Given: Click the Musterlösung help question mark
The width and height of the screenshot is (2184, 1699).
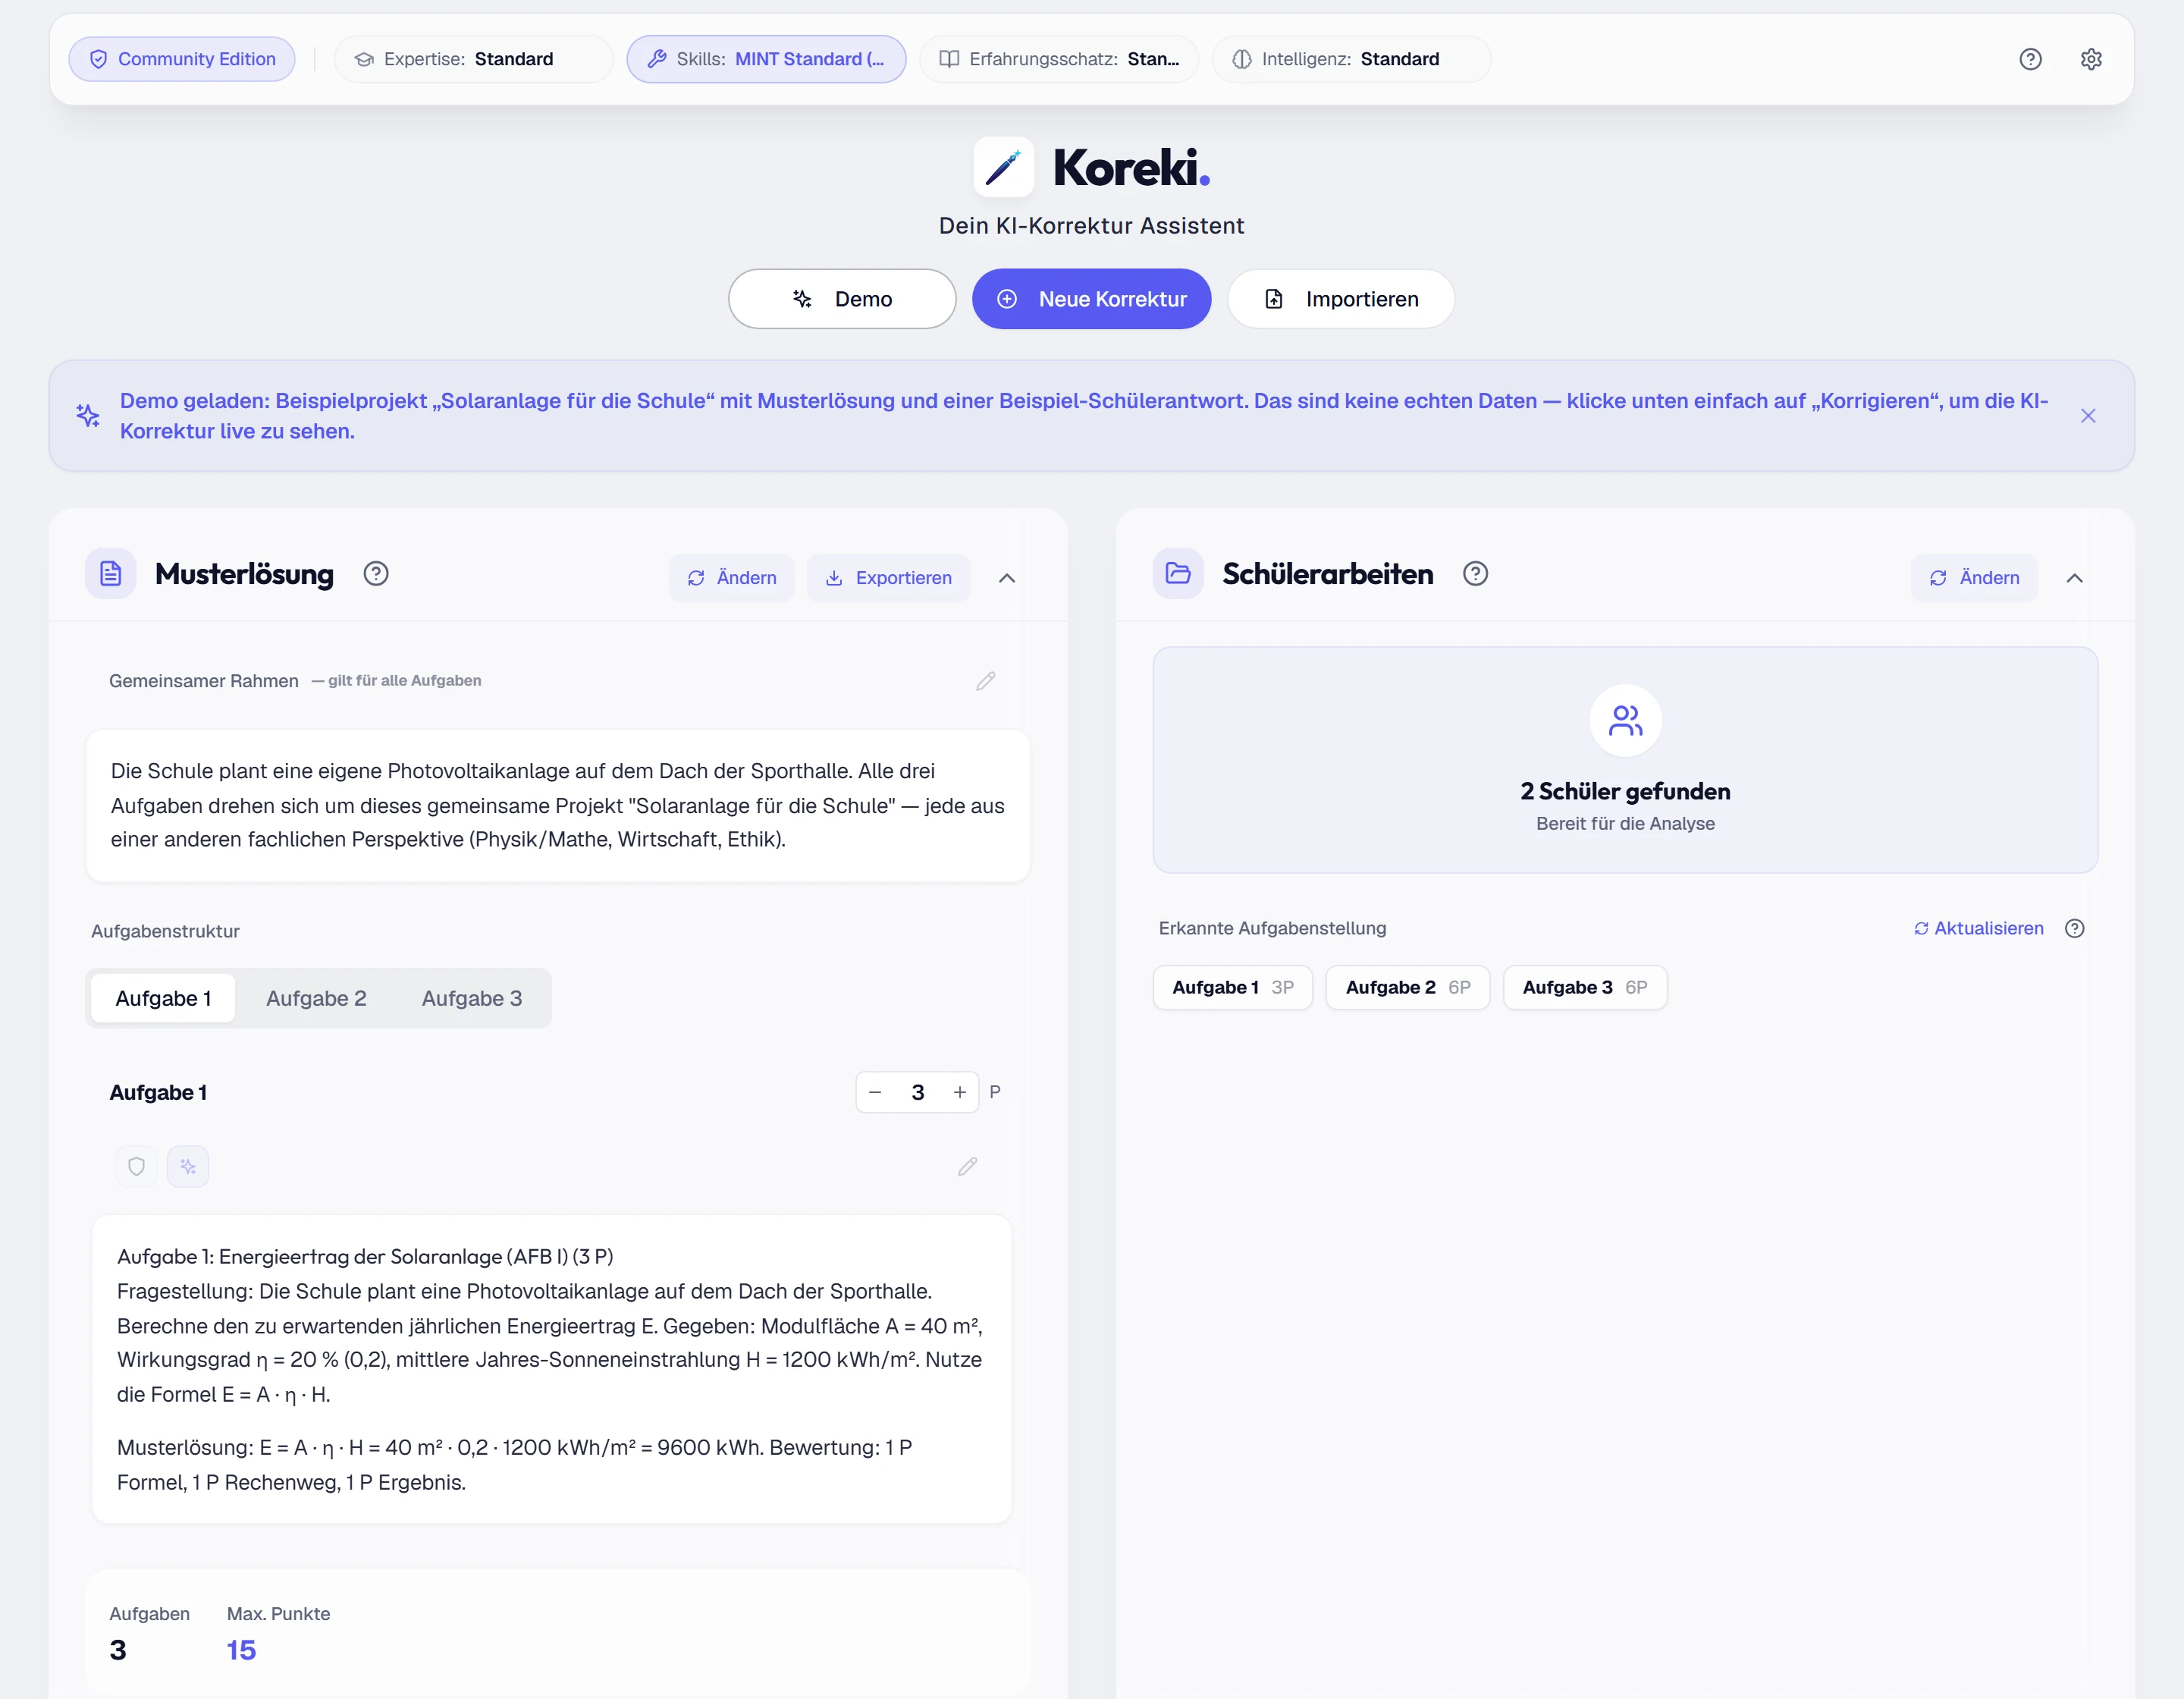Looking at the screenshot, I should (376, 574).
